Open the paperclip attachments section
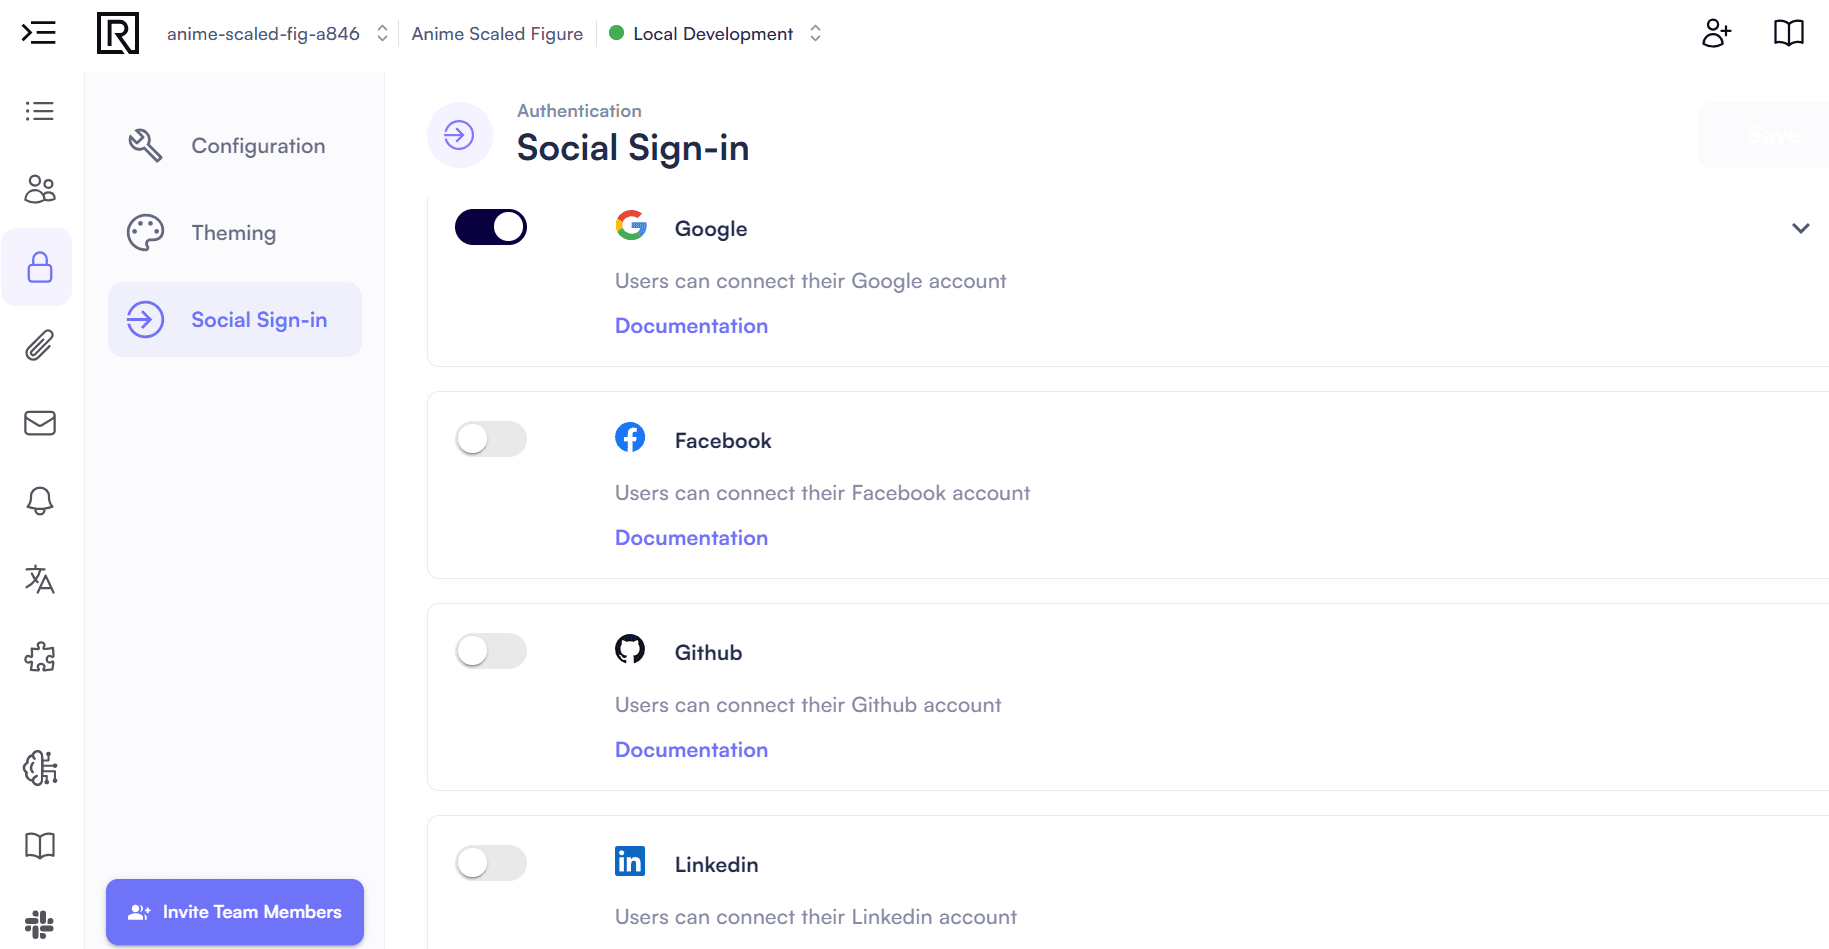 pyautogui.click(x=39, y=345)
